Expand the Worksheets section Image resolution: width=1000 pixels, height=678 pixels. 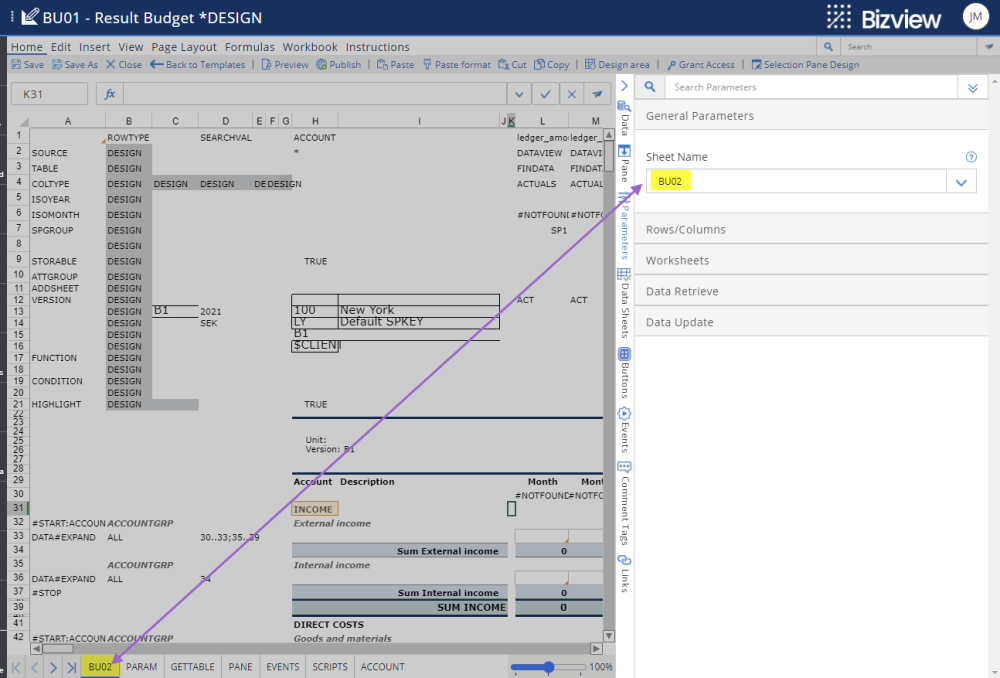click(x=811, y=260)
